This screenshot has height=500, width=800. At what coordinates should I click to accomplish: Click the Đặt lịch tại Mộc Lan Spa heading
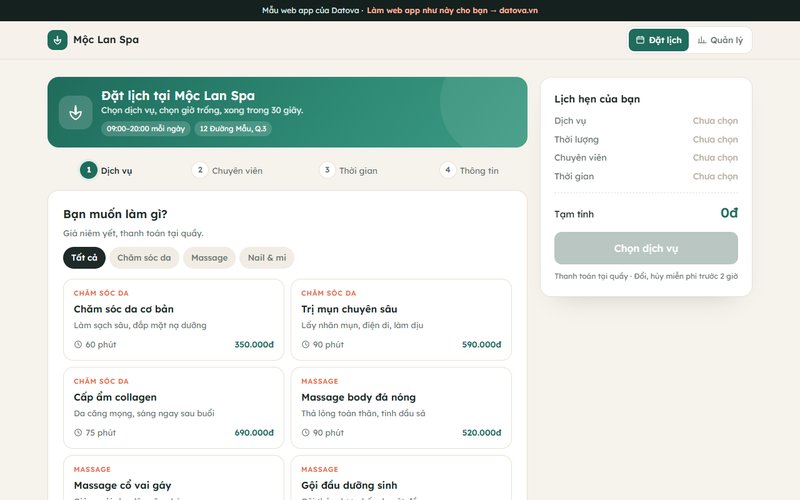(178, 95)
